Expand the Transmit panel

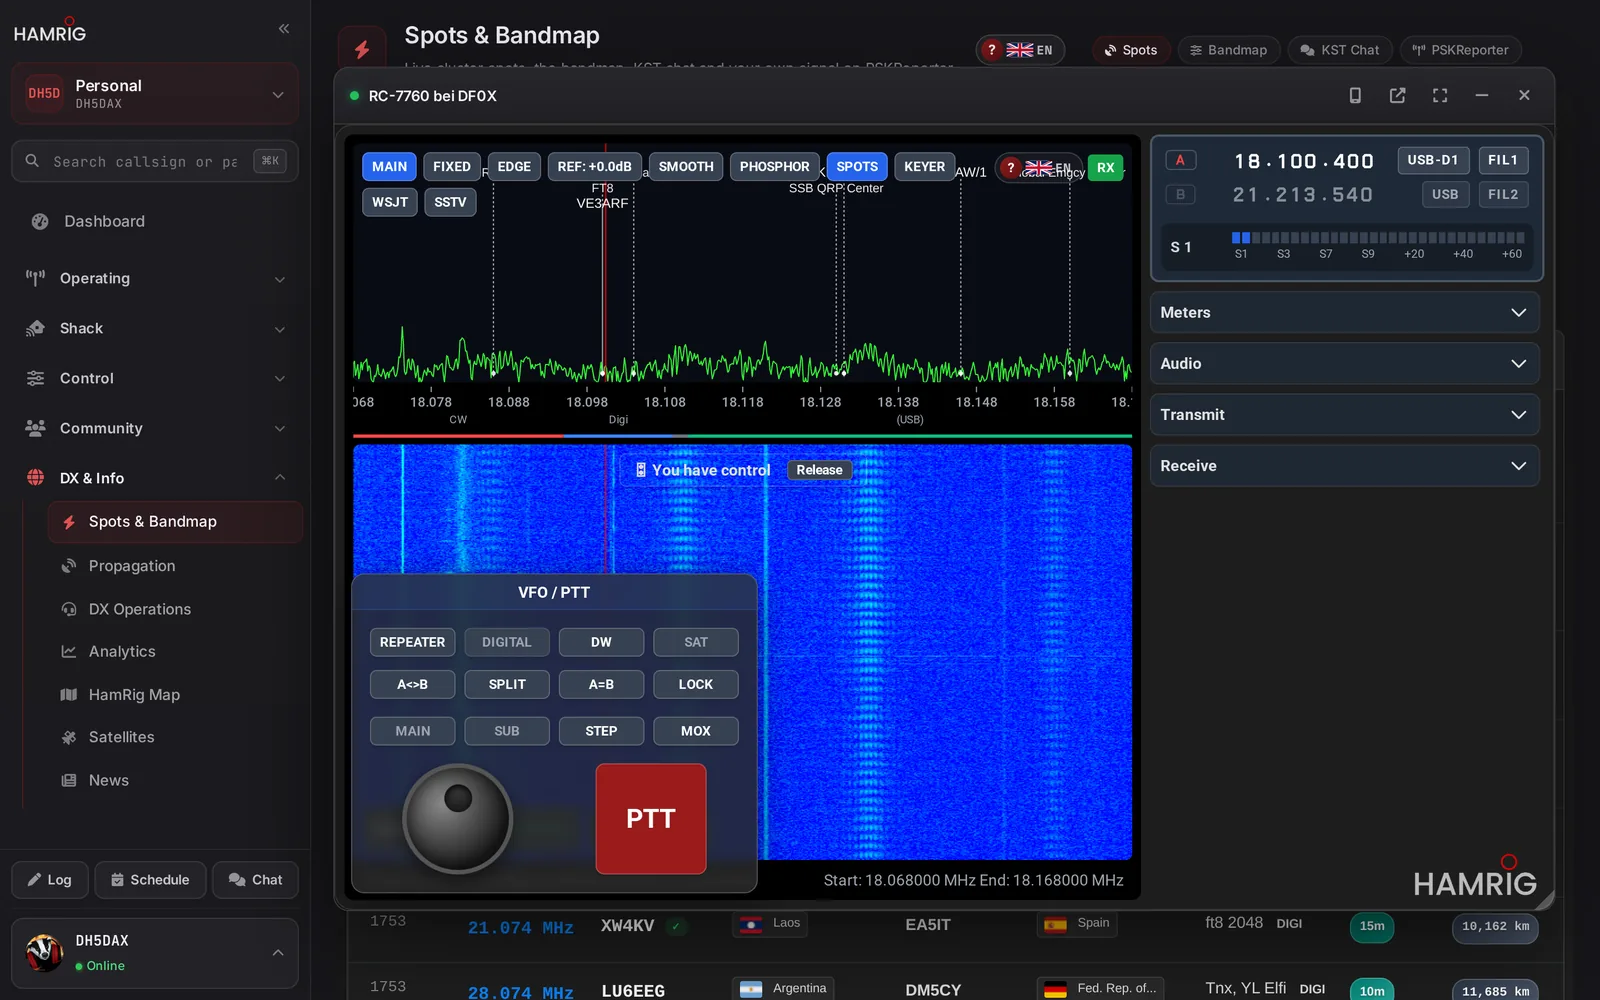[x=1344, y=415]
